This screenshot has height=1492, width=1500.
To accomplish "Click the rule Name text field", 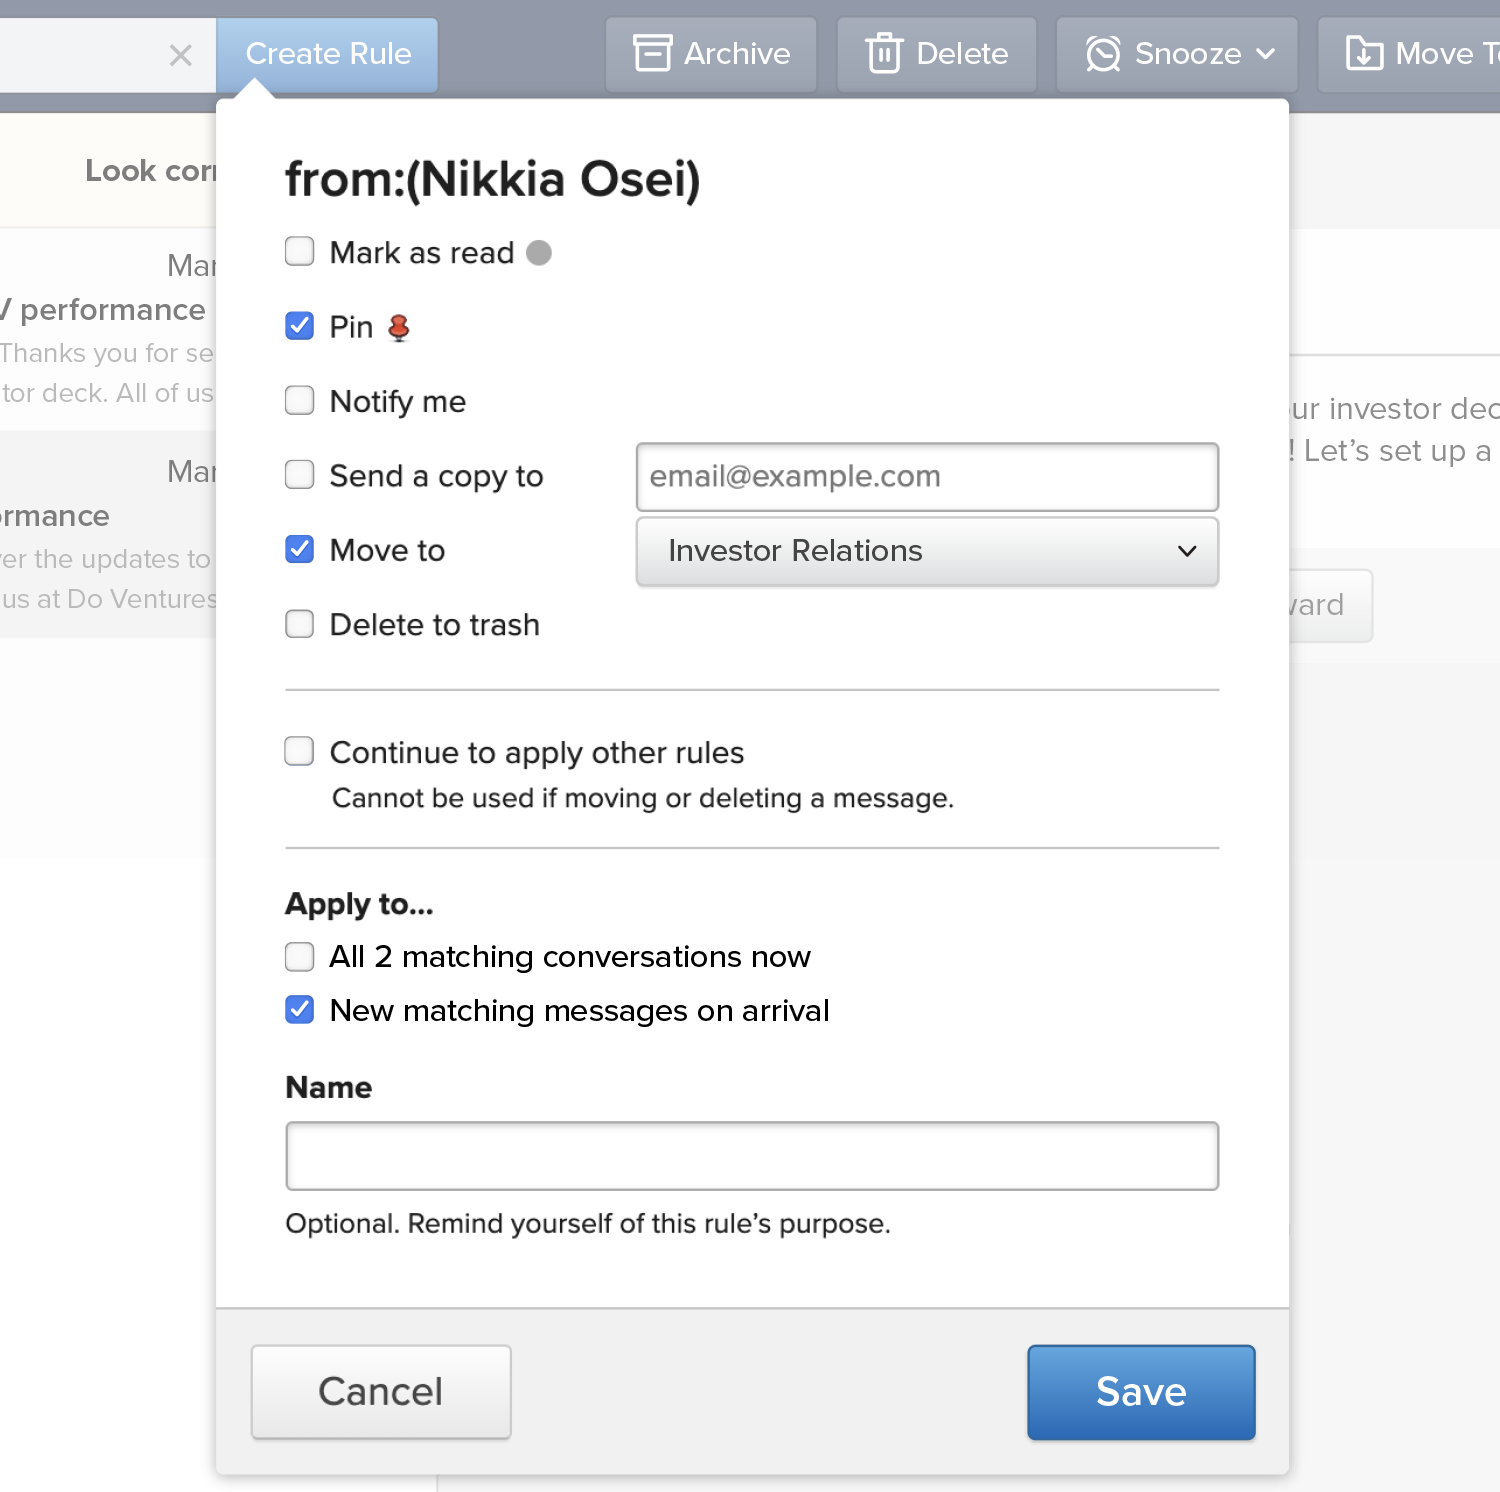I will (x=751, y=1156).
